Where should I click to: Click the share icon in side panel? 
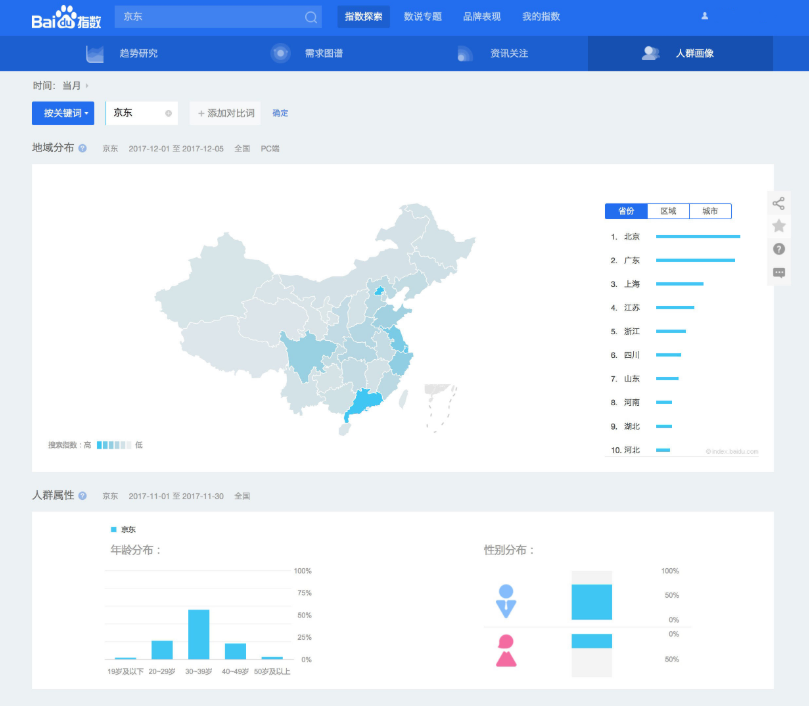pos(779,203)
